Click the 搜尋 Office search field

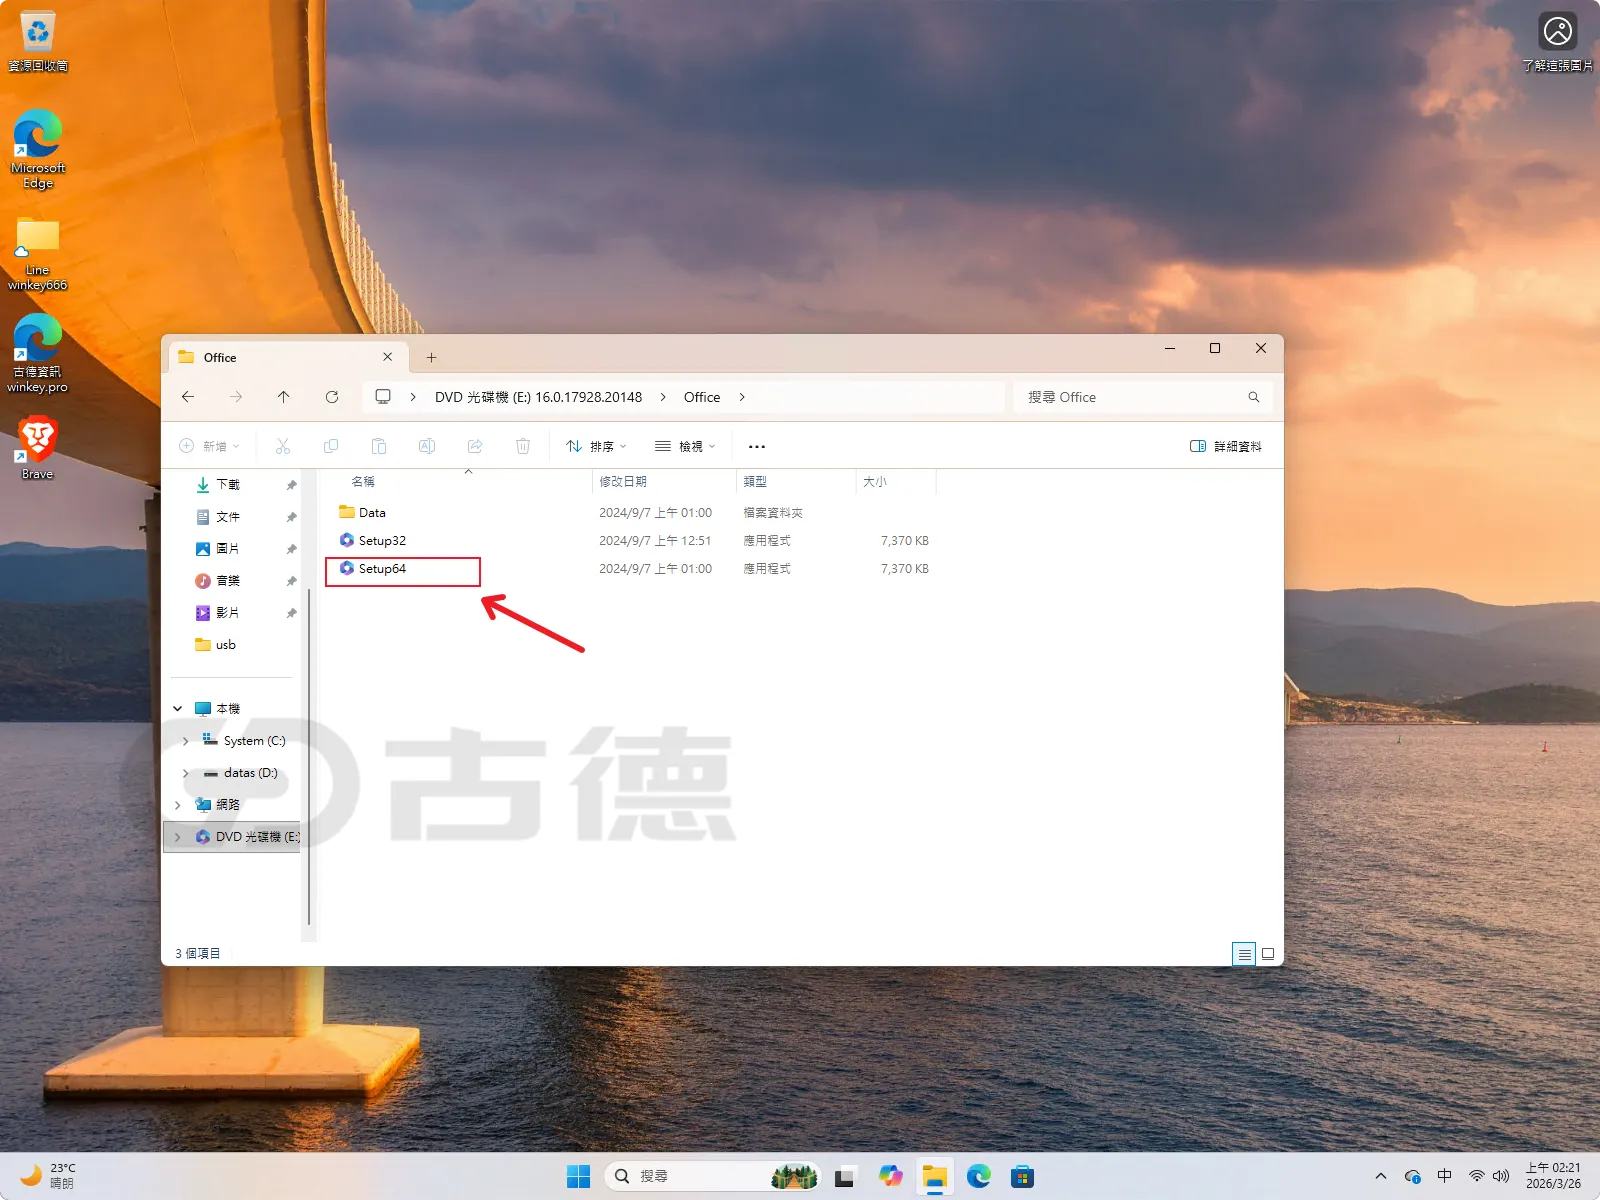1142,397
